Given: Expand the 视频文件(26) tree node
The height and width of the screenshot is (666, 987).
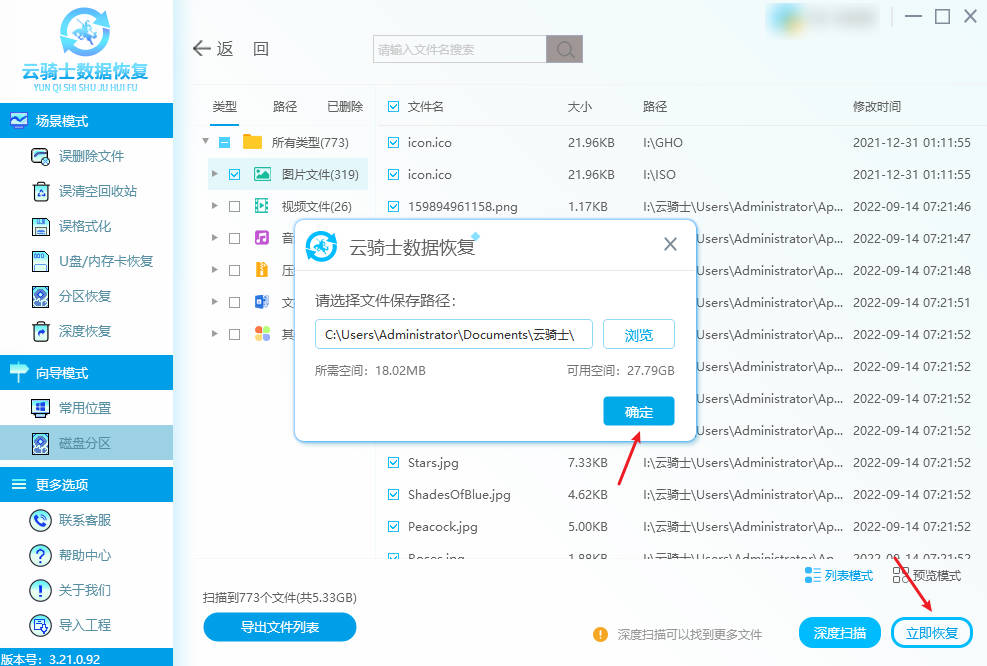Looking at the screenshot, I should tap(214, 206).
